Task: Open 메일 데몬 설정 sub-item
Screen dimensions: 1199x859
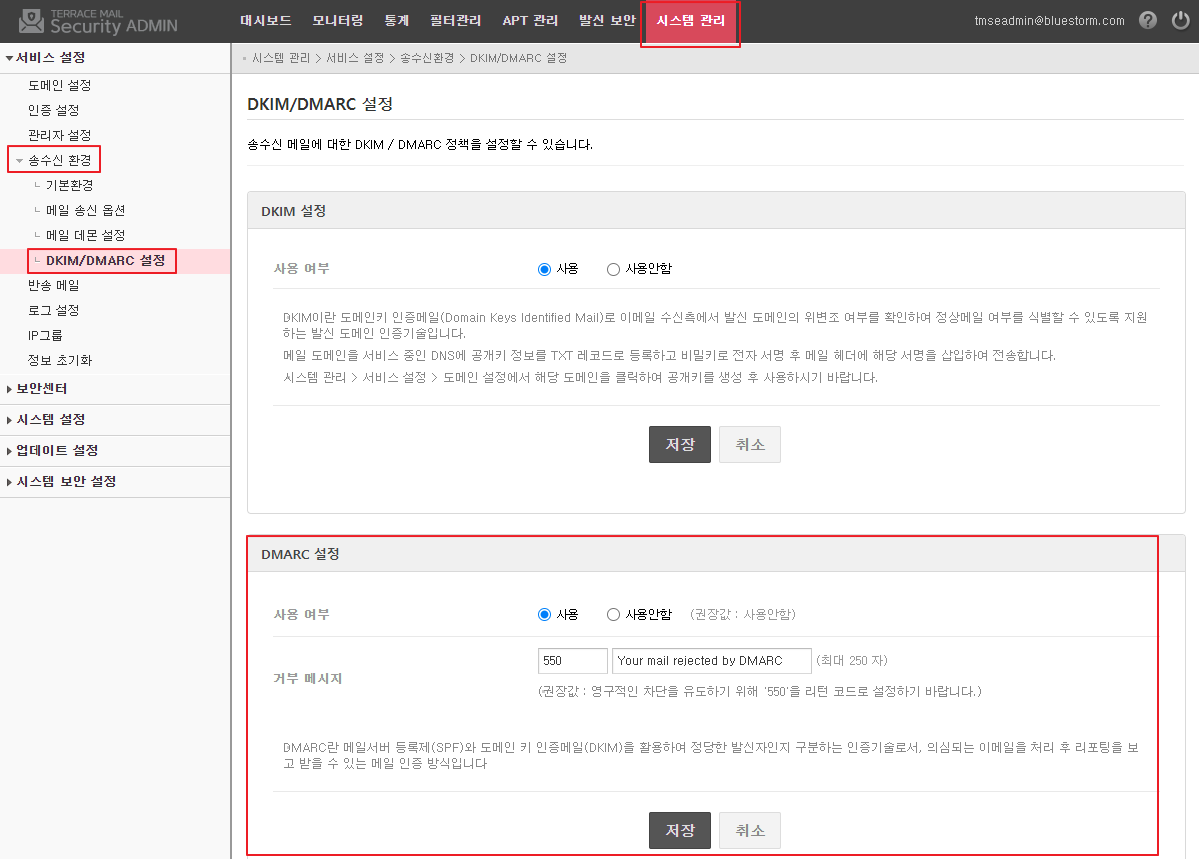Action: tap(85, 236)
